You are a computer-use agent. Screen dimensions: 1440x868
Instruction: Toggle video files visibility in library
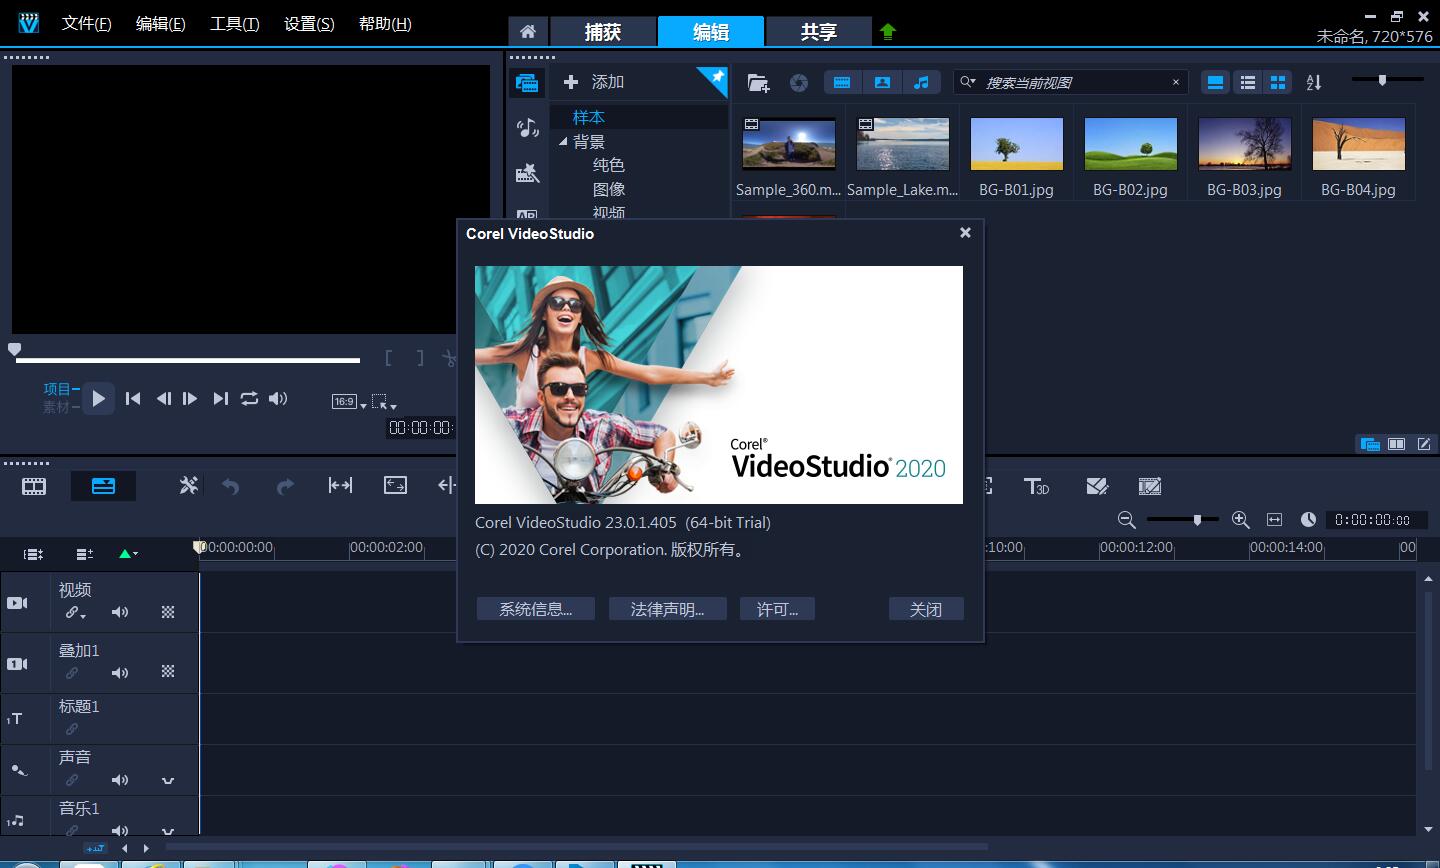click(x=842, y=83)
